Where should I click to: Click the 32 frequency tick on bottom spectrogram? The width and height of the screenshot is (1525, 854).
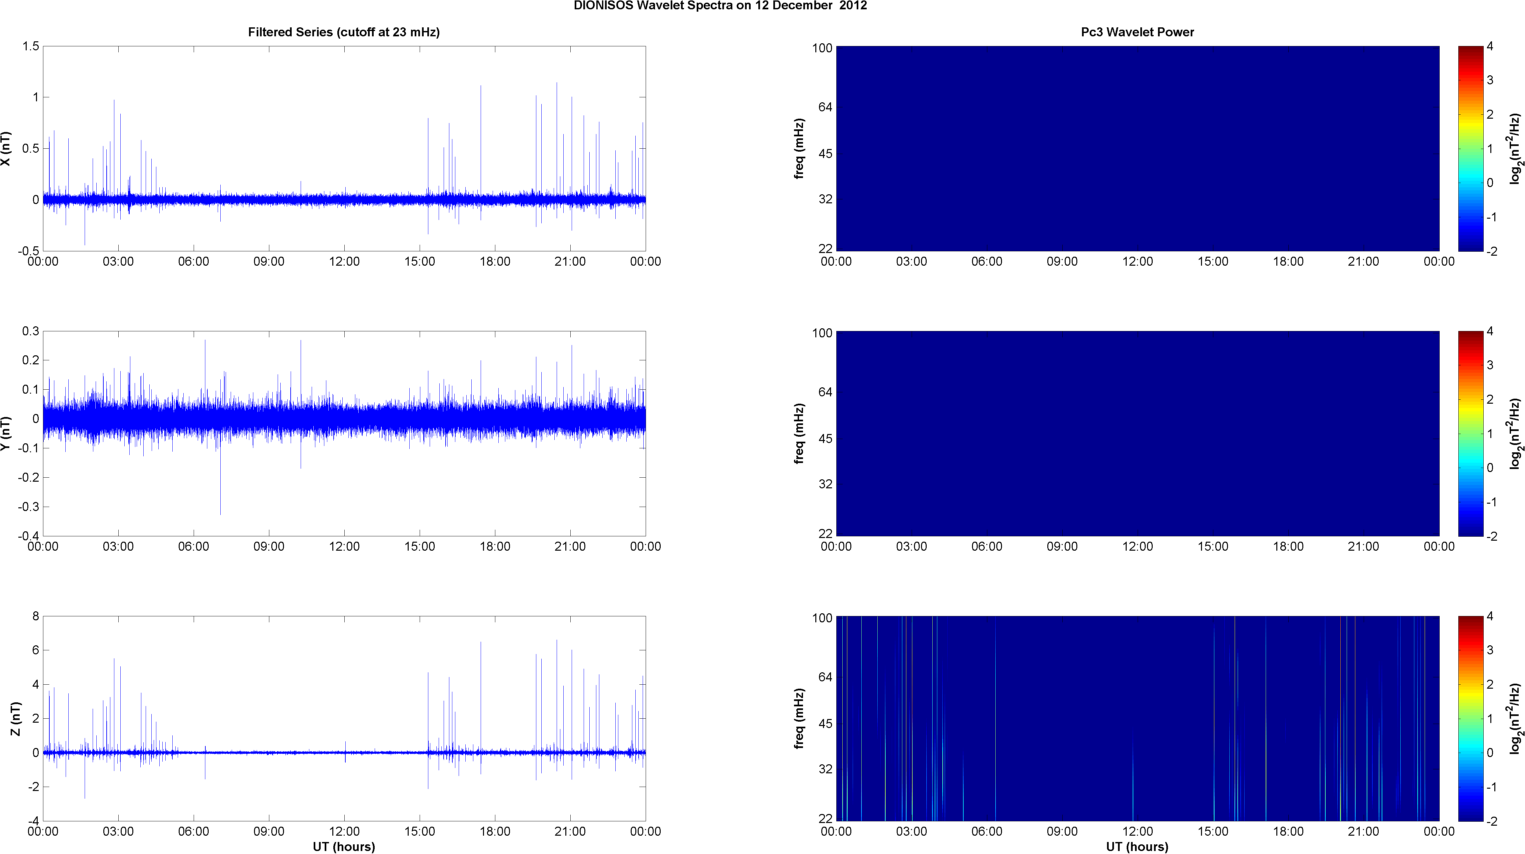[x=825, y=769]
